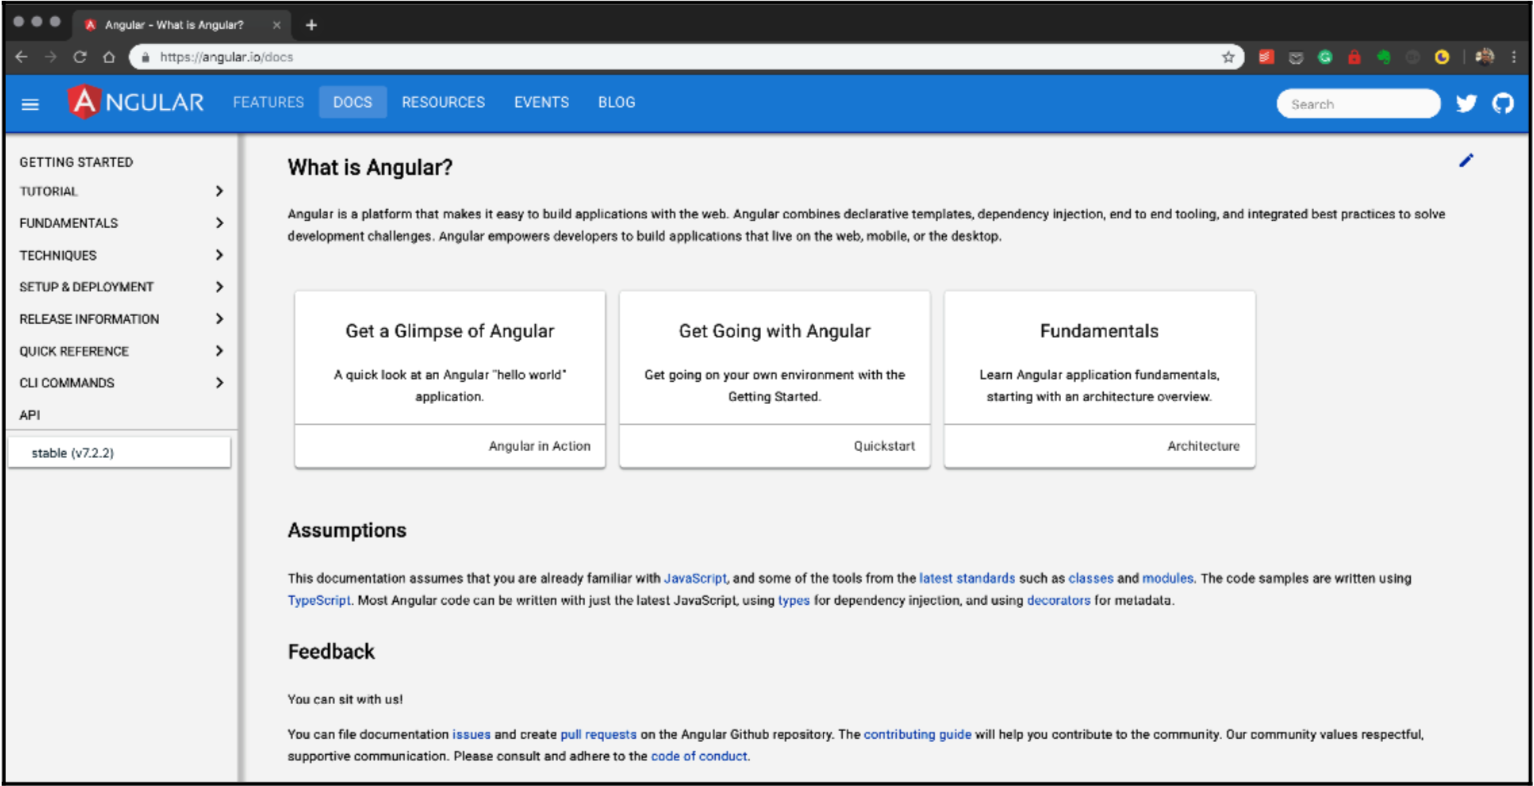
Task: Click the browser address bar URL
Action: [227, 57]
